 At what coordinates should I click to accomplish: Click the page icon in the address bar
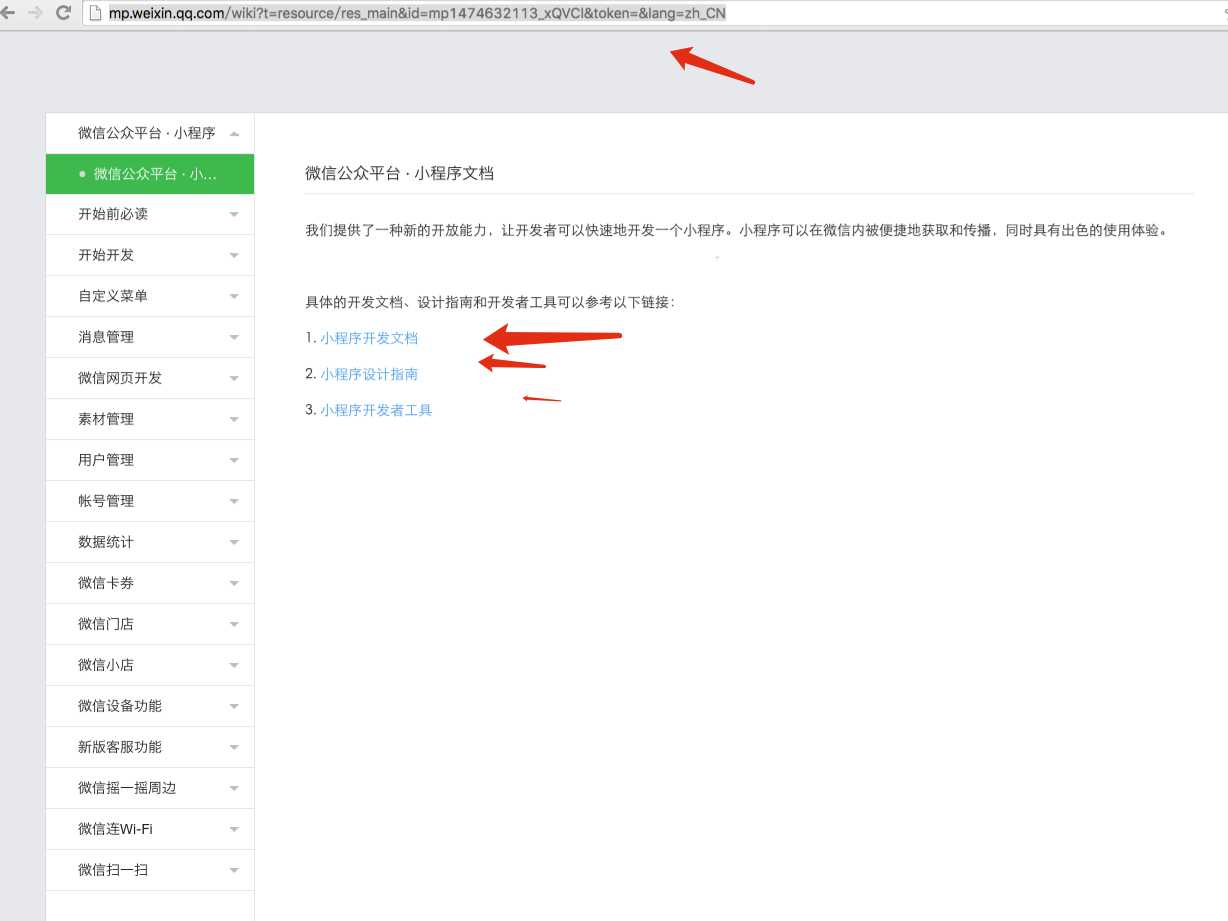(x=97, y=13)
